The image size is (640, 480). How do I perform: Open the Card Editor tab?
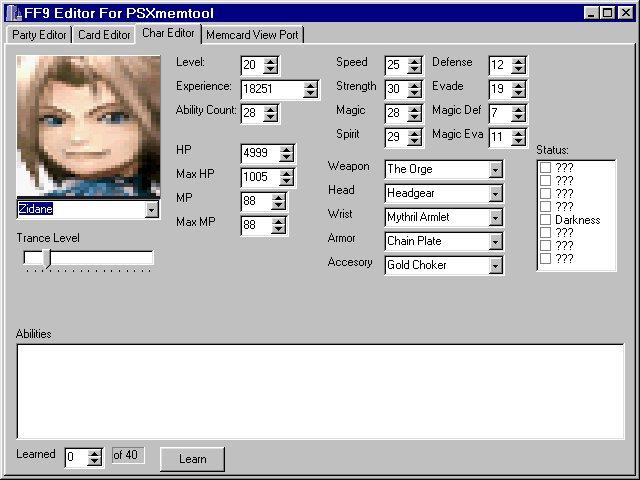104,35
